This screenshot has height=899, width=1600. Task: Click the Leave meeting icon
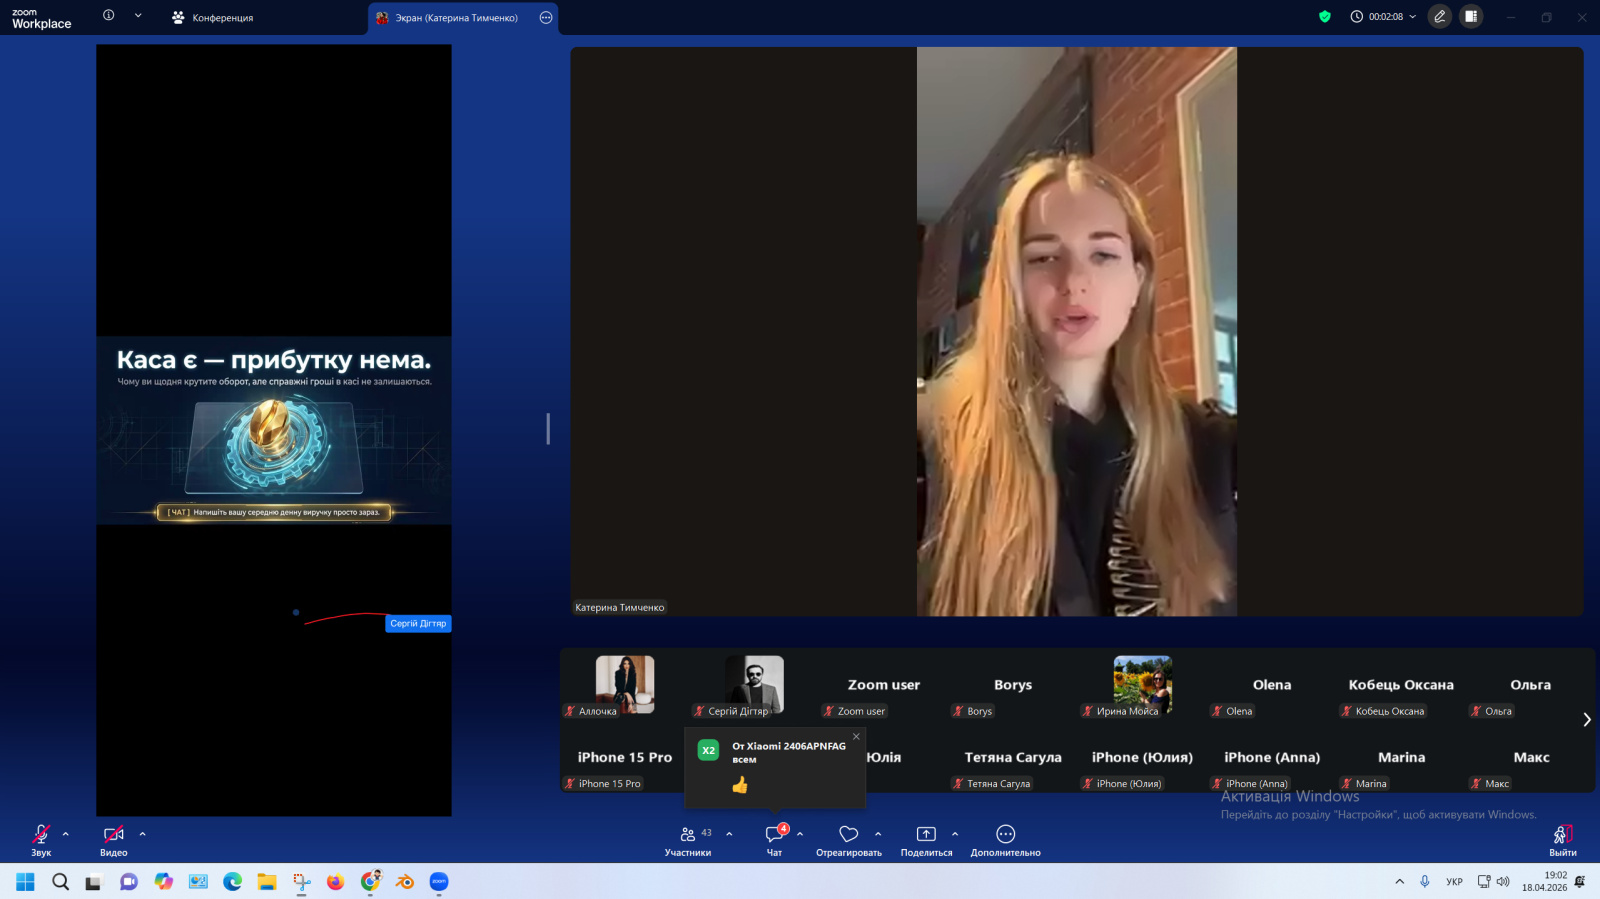pos(1562,840)
